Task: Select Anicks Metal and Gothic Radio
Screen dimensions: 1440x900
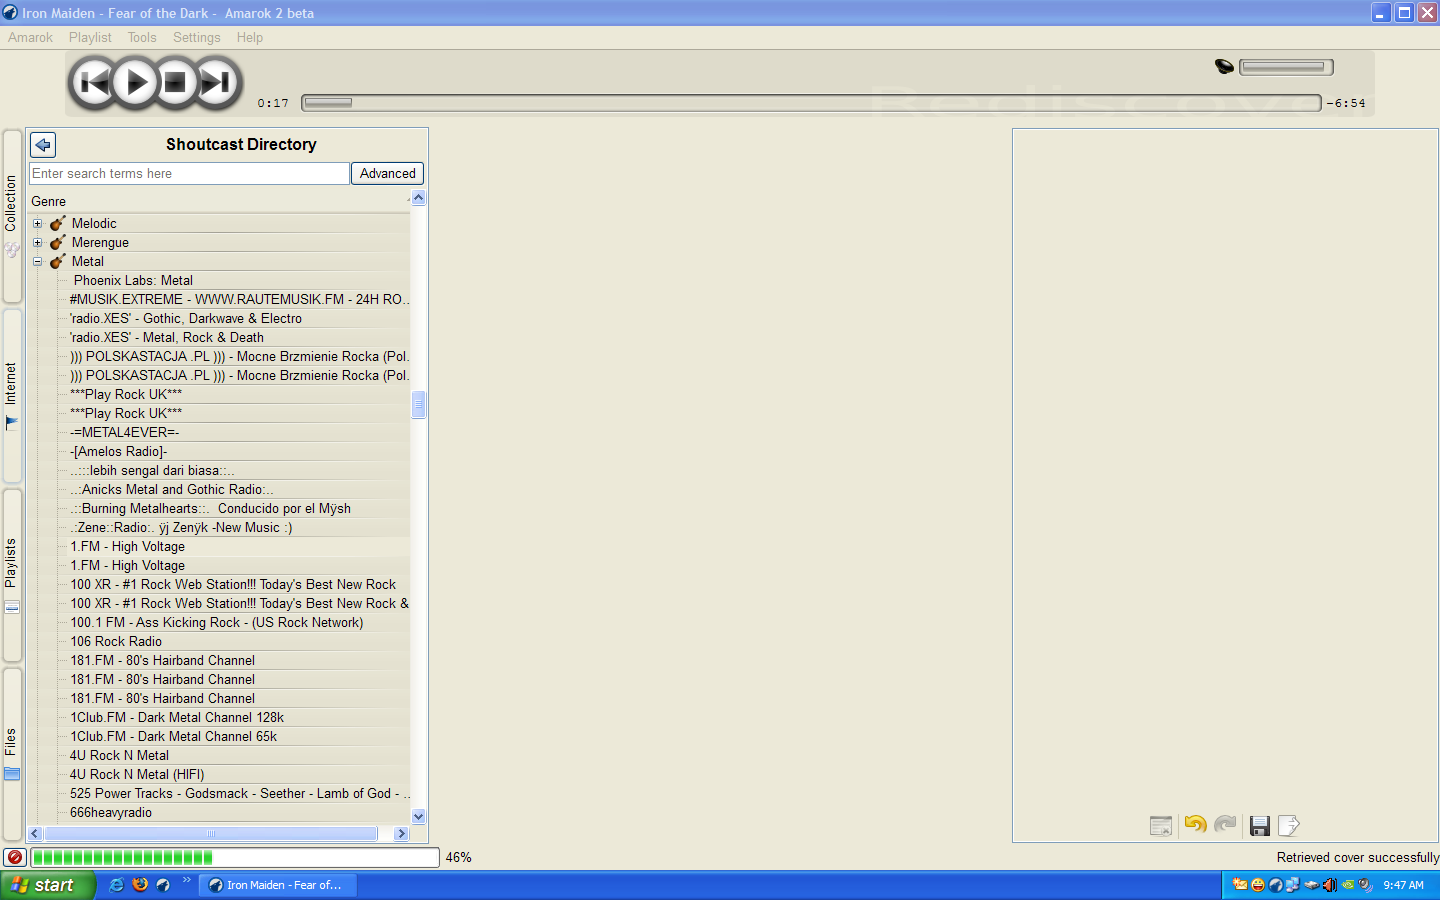Action: 172,489
